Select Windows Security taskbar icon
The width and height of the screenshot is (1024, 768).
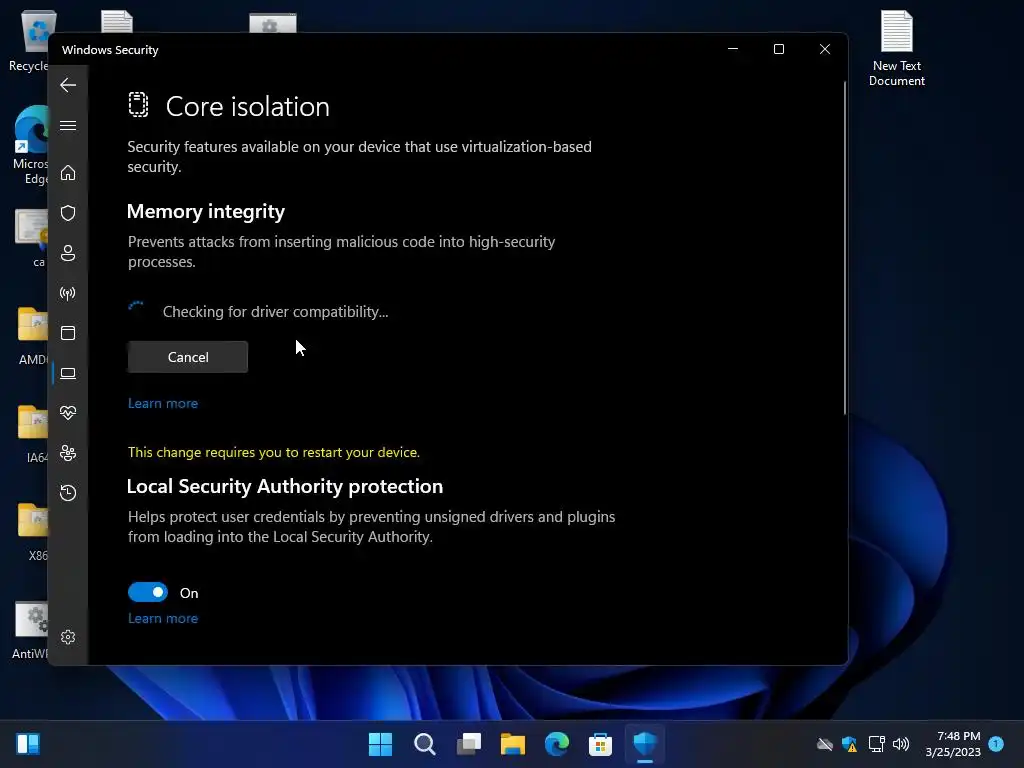(x=645, y=744)
